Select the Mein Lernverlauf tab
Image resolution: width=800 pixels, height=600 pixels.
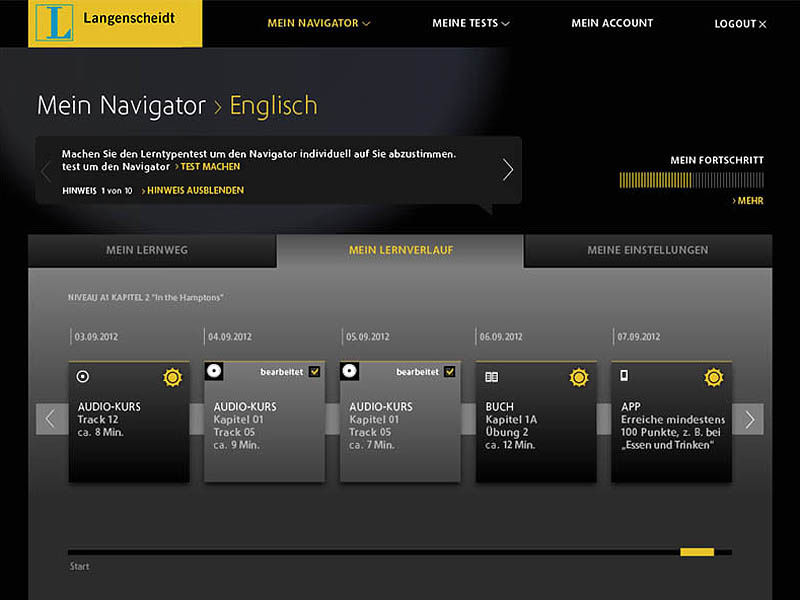point(401,251)
